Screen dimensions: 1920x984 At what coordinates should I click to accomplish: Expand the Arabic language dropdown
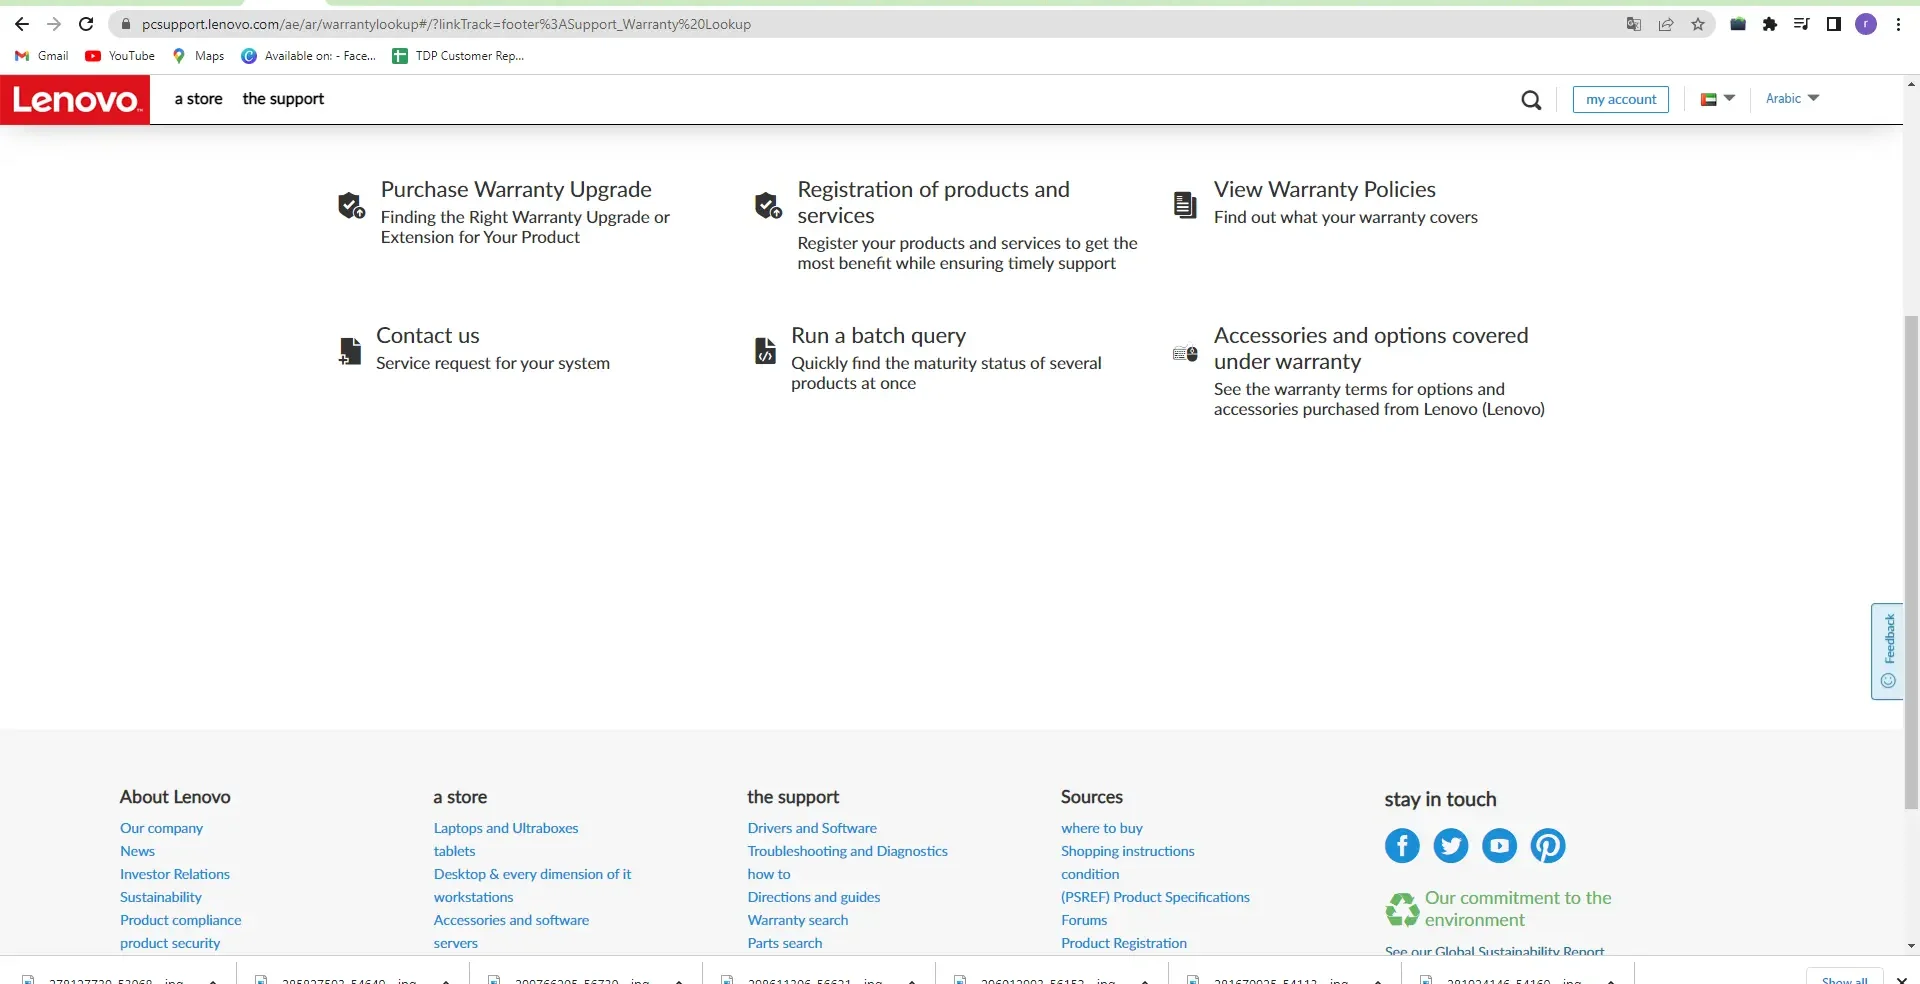pyautogui.click(x=1791, y=98)
